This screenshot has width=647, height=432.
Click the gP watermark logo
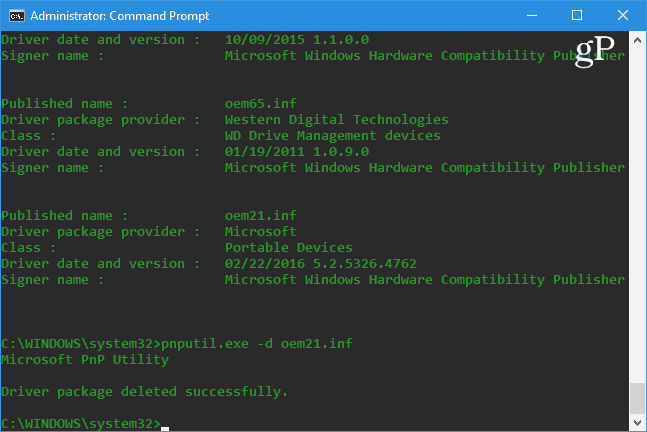pos(595,51)
